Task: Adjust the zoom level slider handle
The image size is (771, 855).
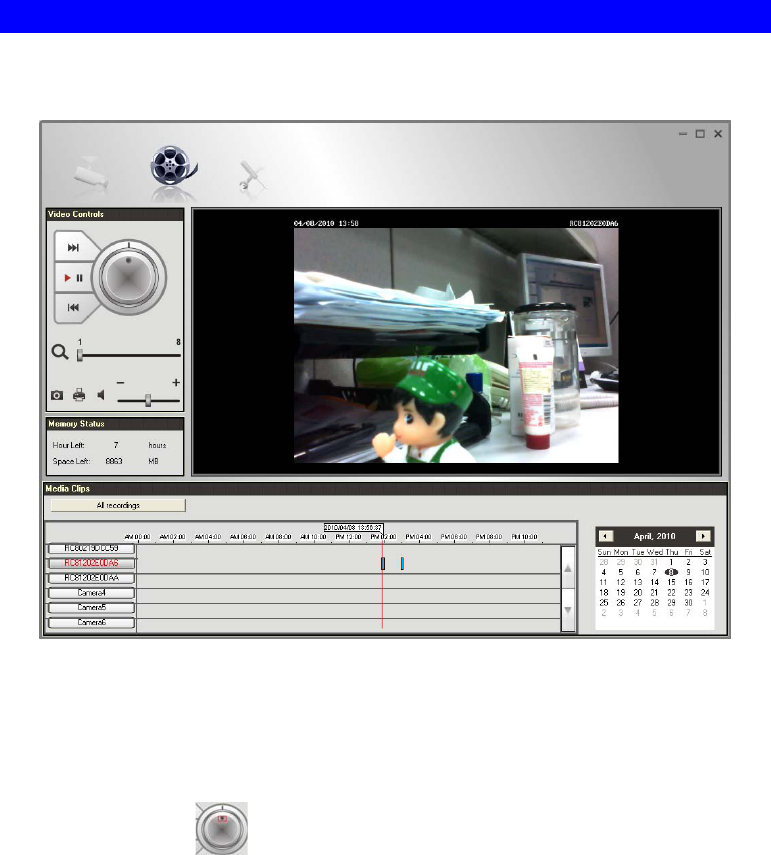Action: 80,355
